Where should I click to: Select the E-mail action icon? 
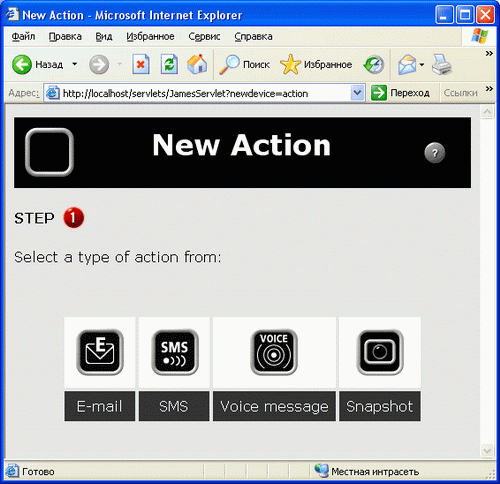pyautogui.click(x=100, y=352)
